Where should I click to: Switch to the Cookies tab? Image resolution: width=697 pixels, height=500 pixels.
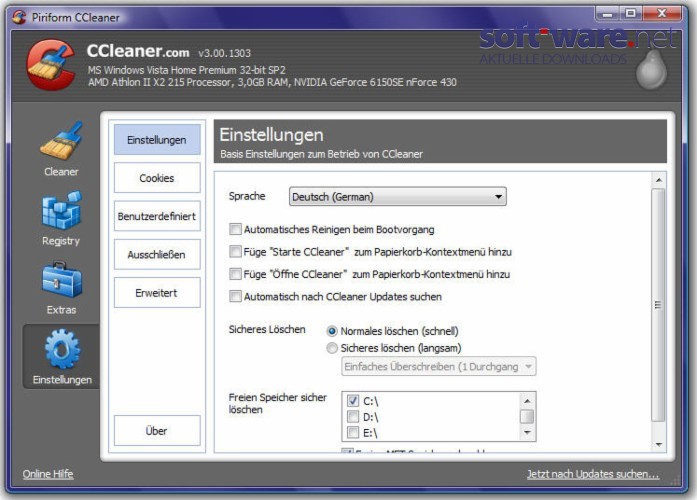[157, 178]
